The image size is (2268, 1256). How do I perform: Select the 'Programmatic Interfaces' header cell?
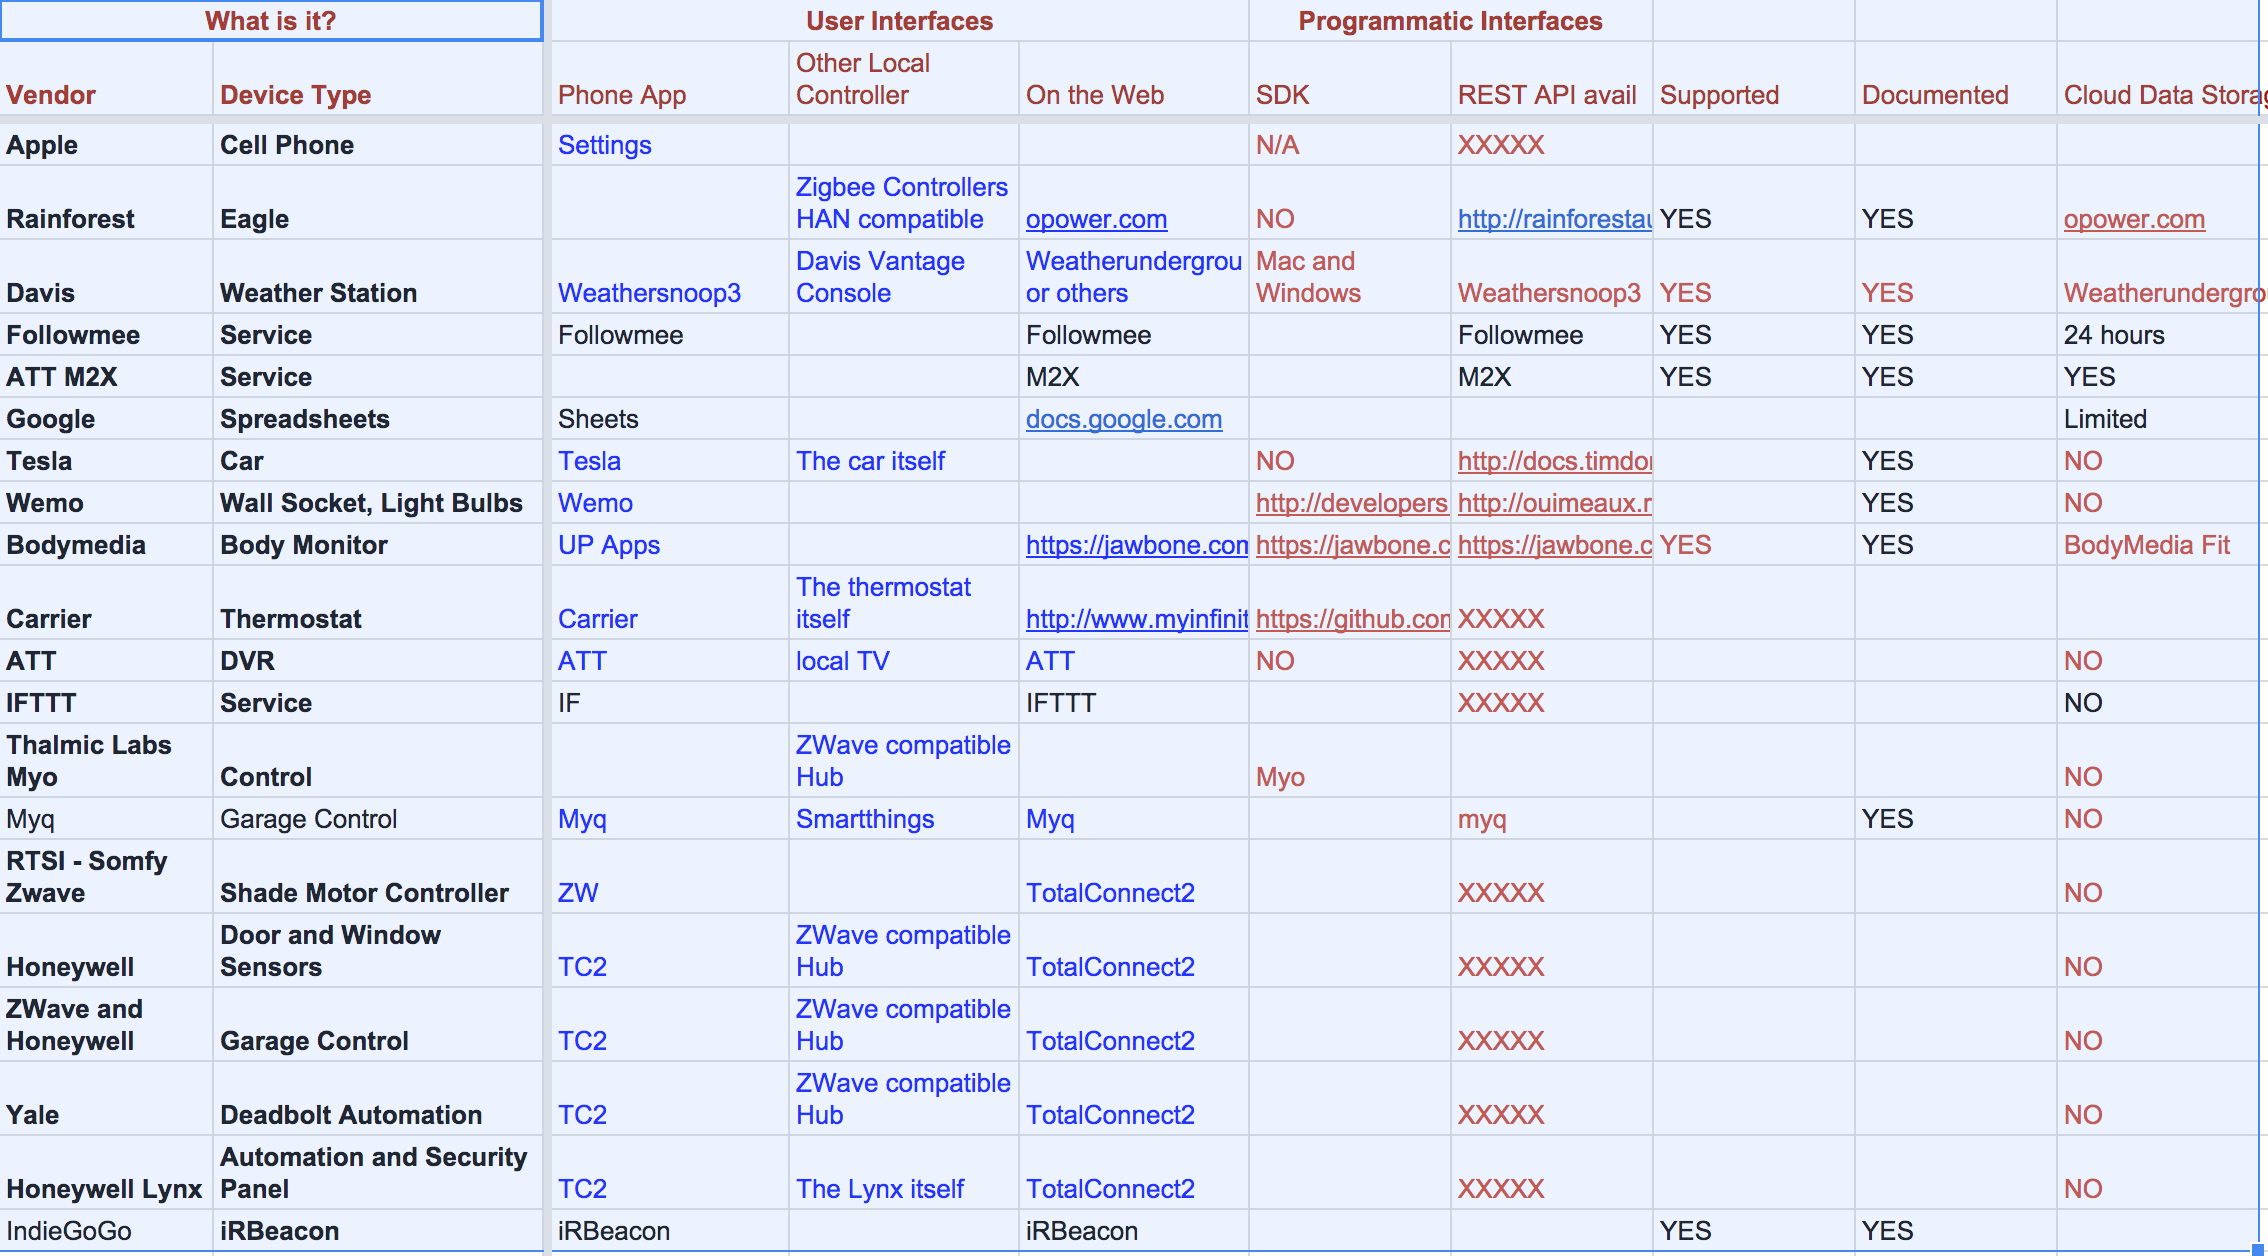[x=1450, y=21]
